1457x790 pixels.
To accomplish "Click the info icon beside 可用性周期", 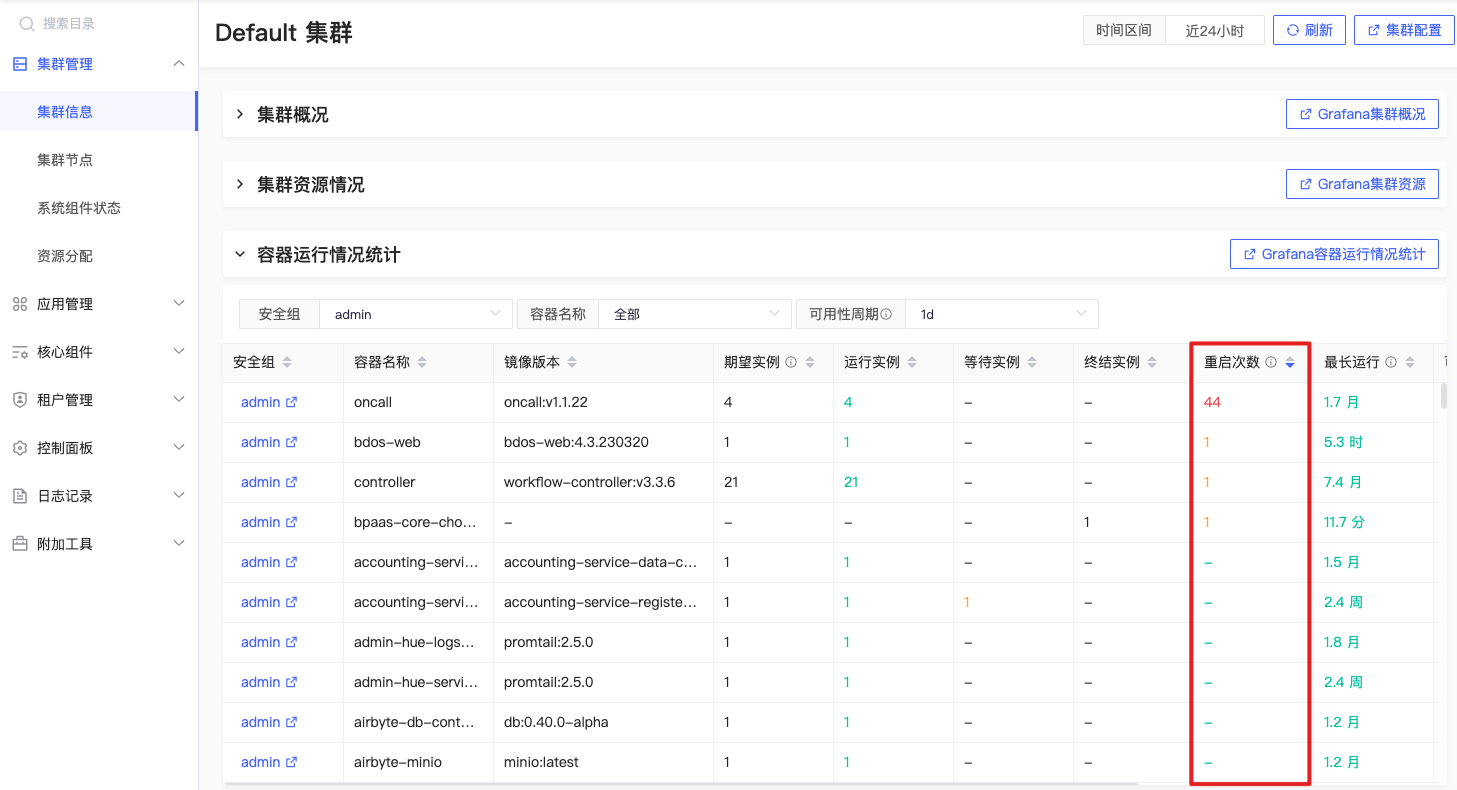I will pos(886,314).
